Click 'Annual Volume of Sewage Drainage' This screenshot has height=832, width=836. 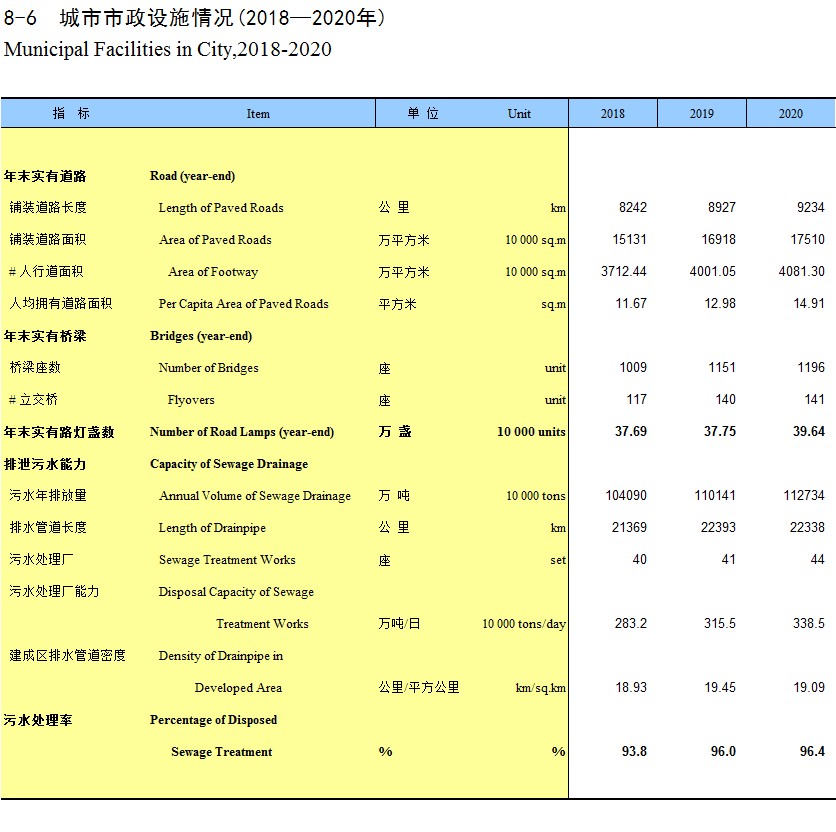tap(255, 496)
